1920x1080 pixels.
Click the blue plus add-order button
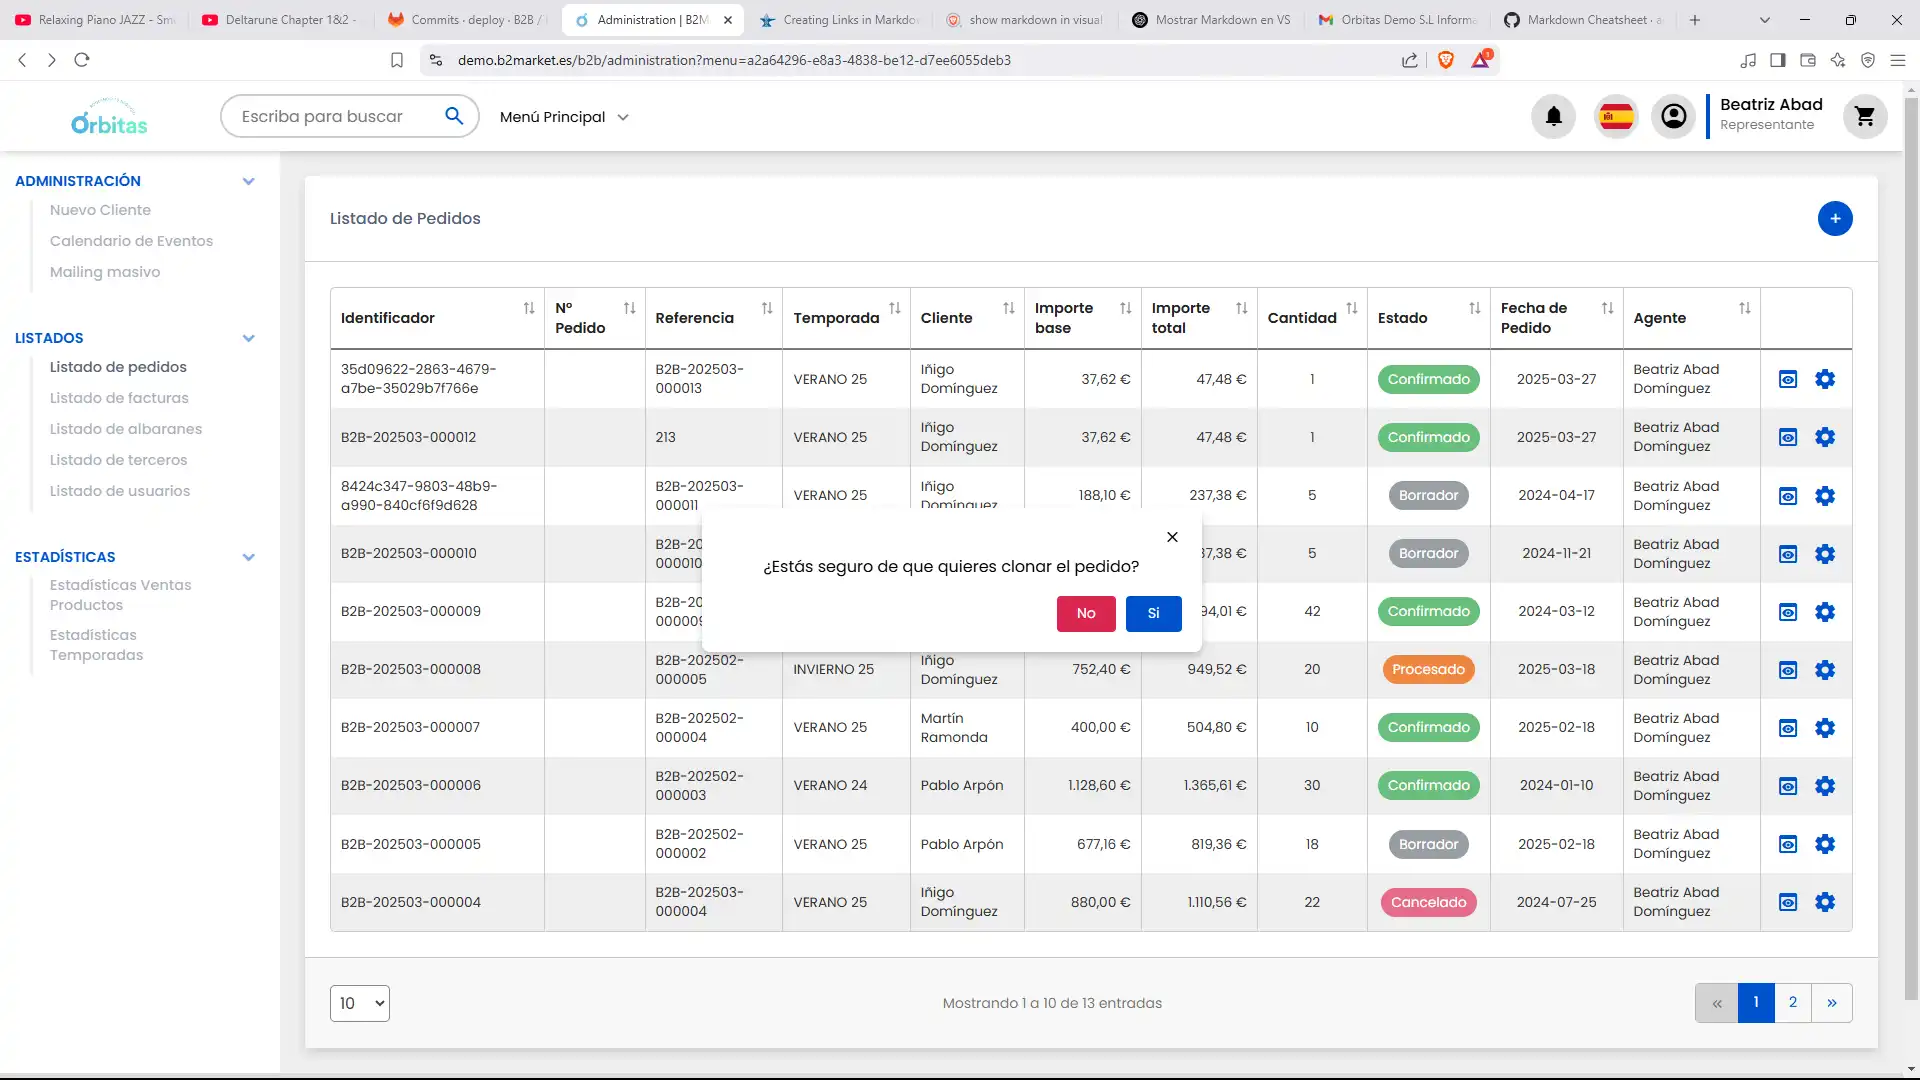1834,219
